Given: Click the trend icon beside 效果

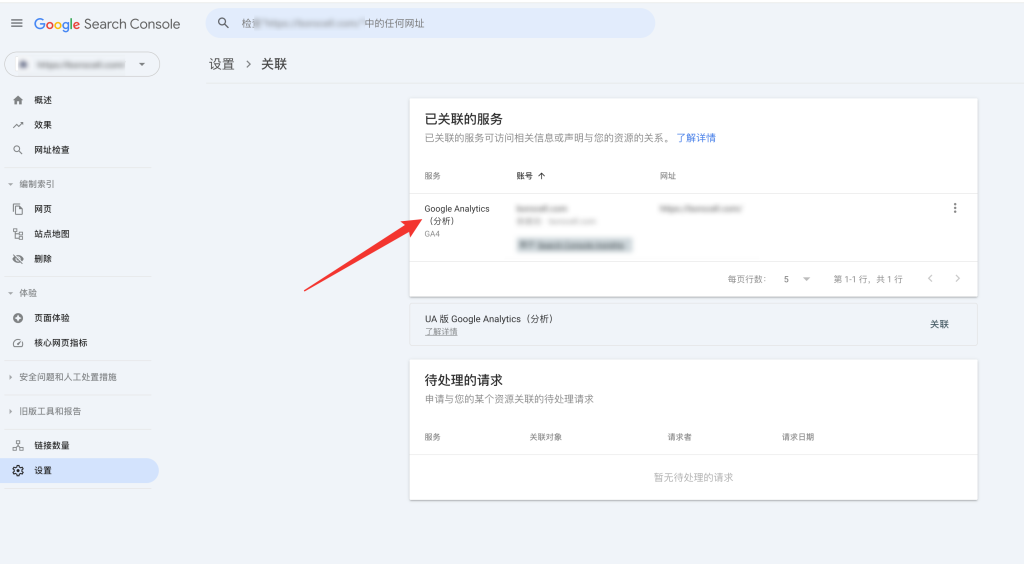Looking at the screenshot, I should coord(18,125).
